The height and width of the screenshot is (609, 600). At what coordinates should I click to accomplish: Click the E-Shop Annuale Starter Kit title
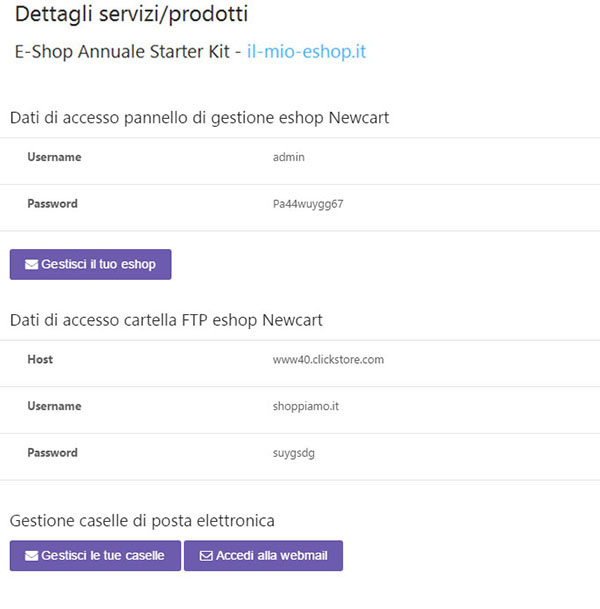[122, 52]
